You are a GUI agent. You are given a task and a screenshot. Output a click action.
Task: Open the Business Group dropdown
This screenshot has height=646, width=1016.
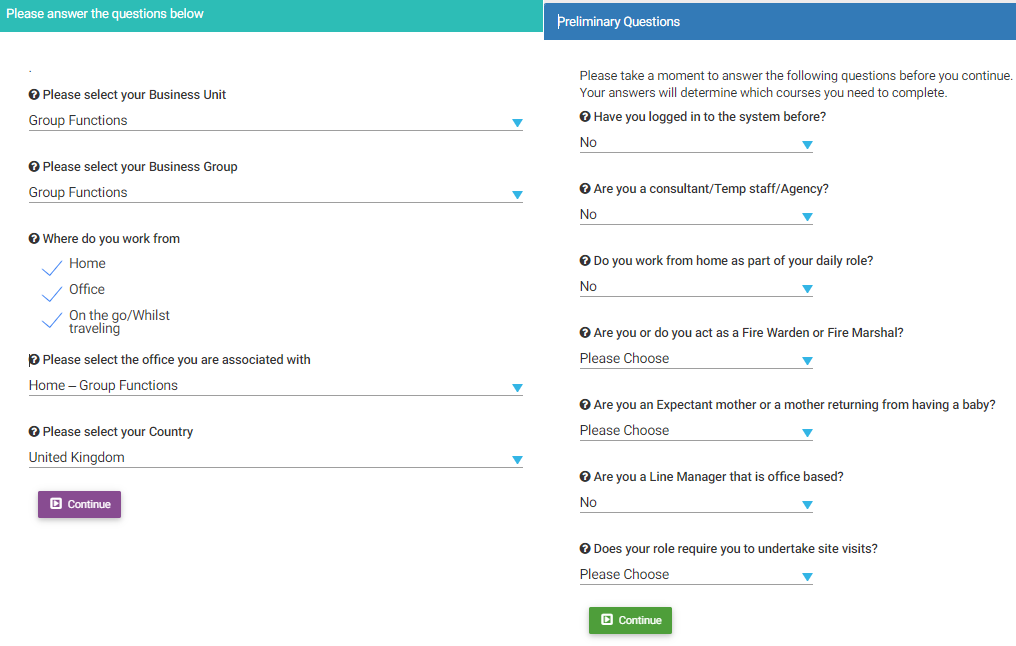pyautogui.click(x=275, y=193)
